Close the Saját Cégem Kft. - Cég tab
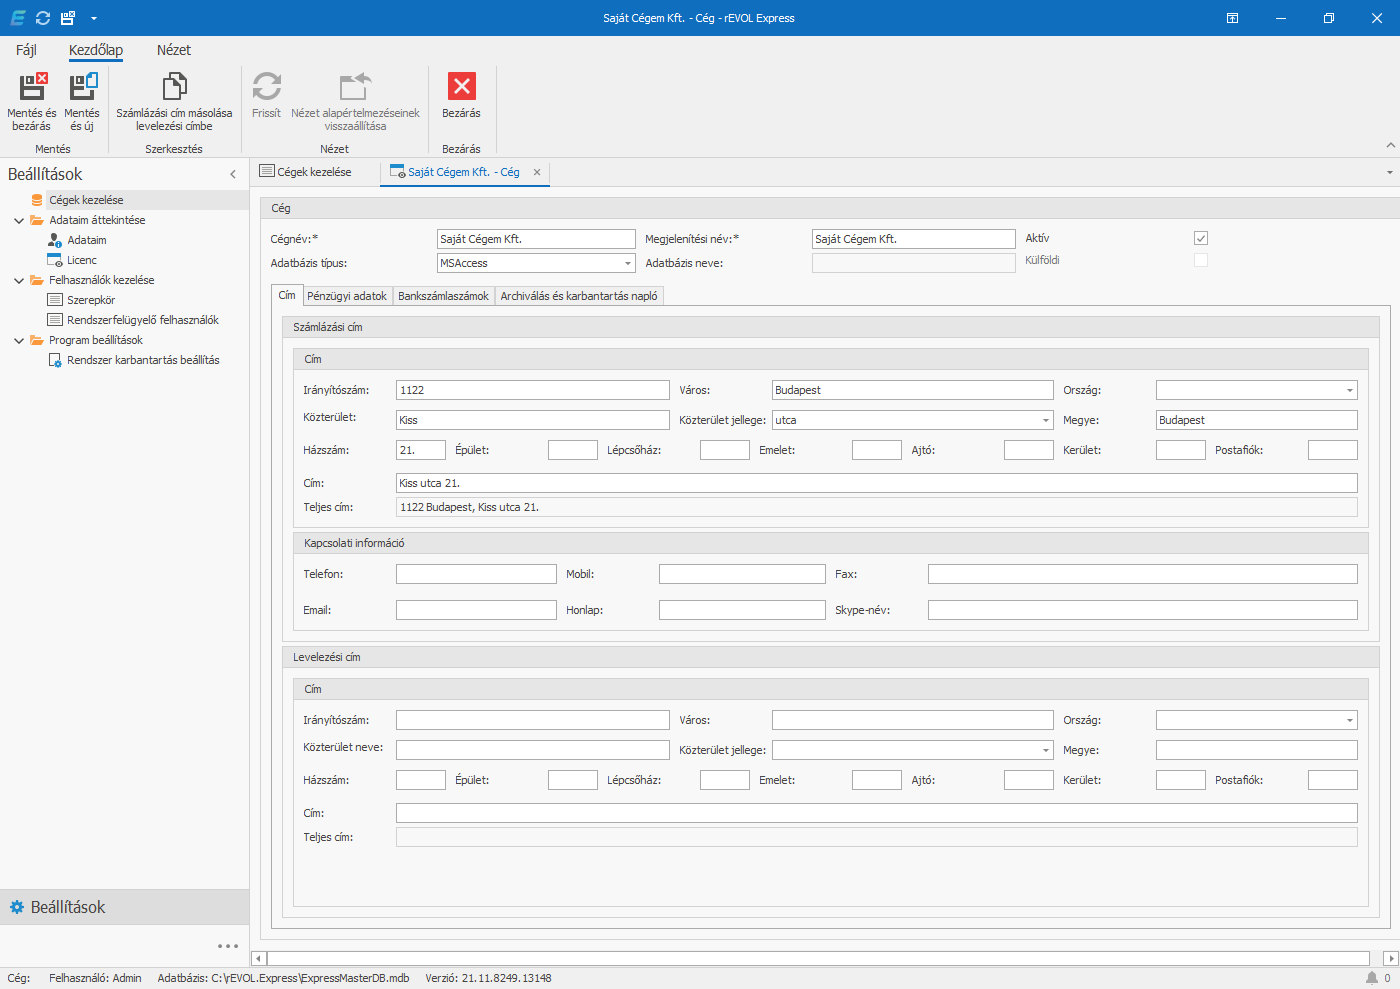The height and width of the screenshot is (989, 1400). [537, 172]
